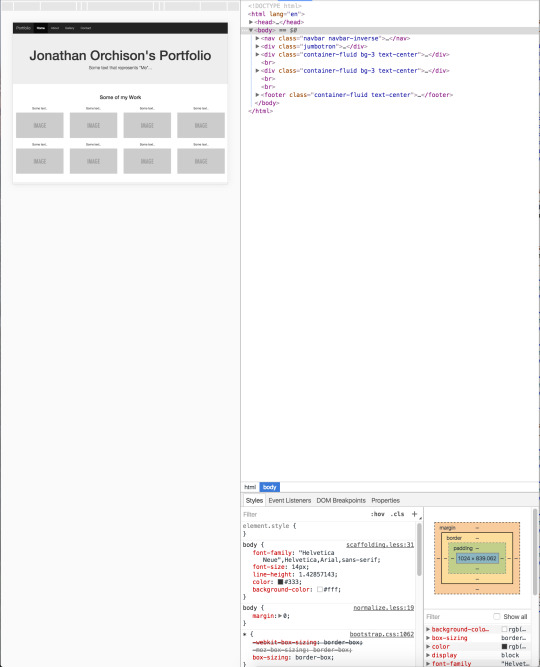Expand computed color property

pyautogui.click(x=428, y=647)
